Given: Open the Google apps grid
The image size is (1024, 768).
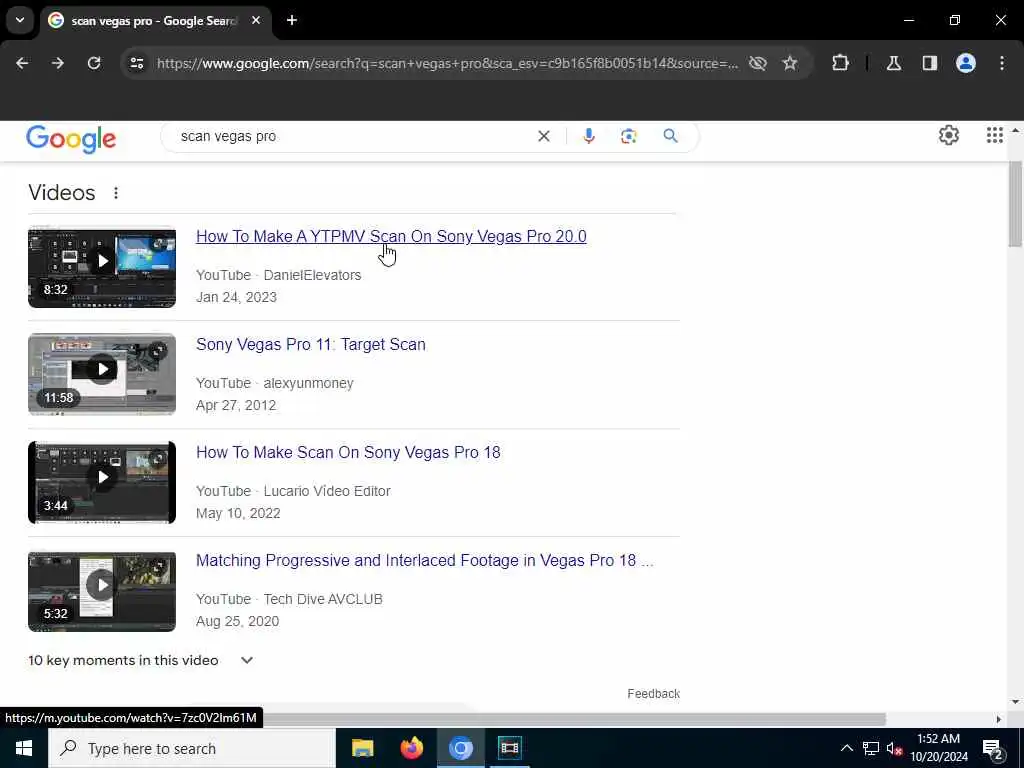Looking at the screenshot, I should [995, 135].
